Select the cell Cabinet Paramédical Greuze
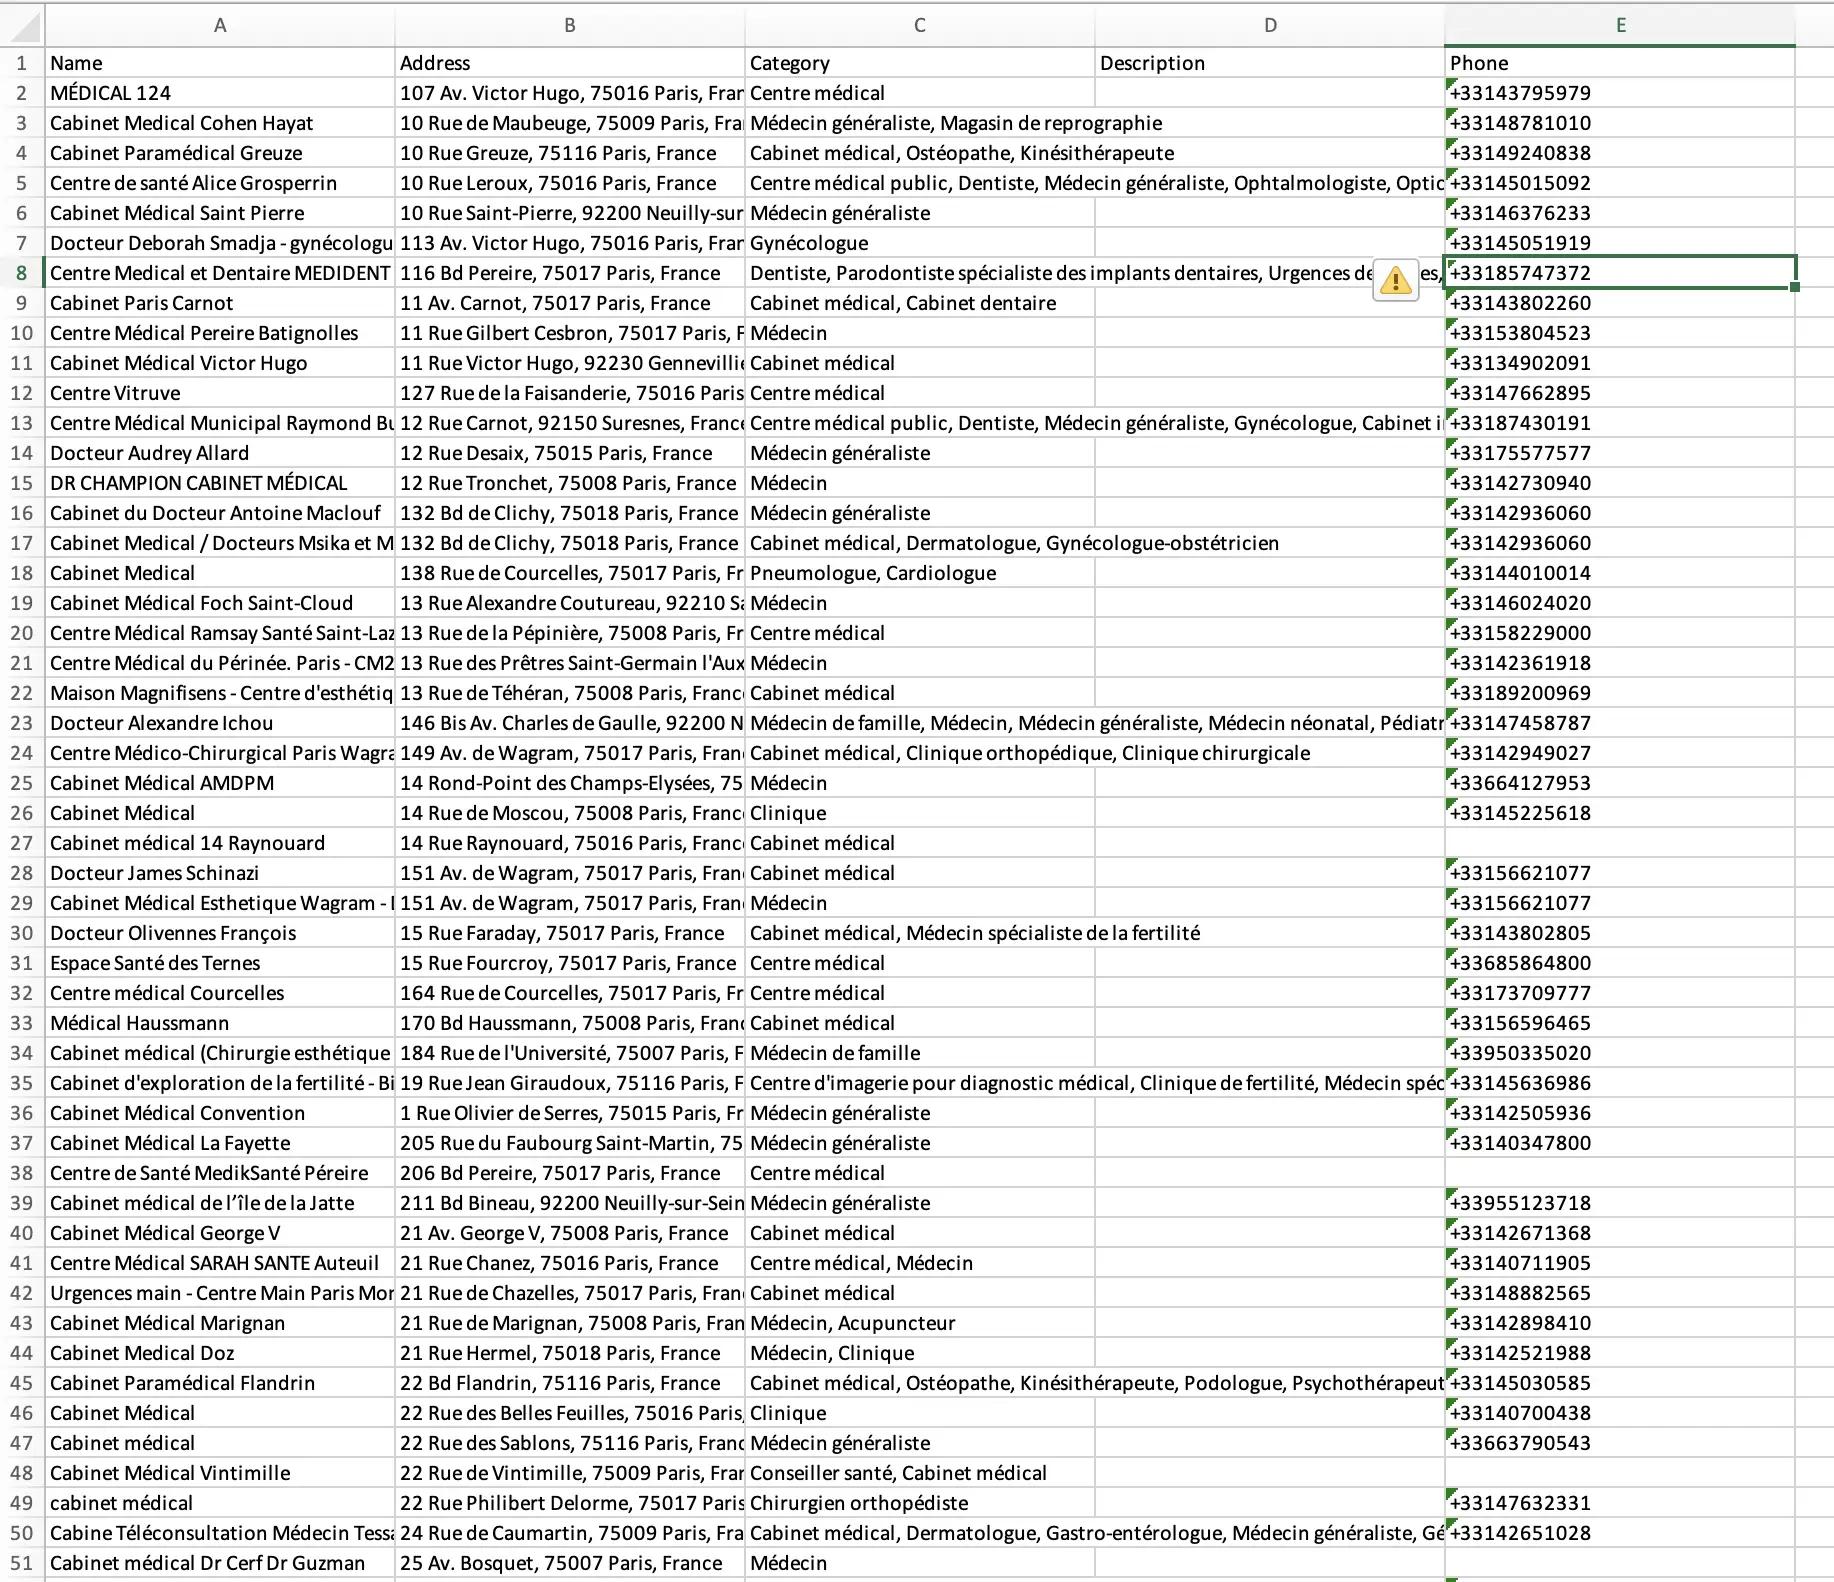The width and height of the screenshot is (1834, 1582). point(220,153)
